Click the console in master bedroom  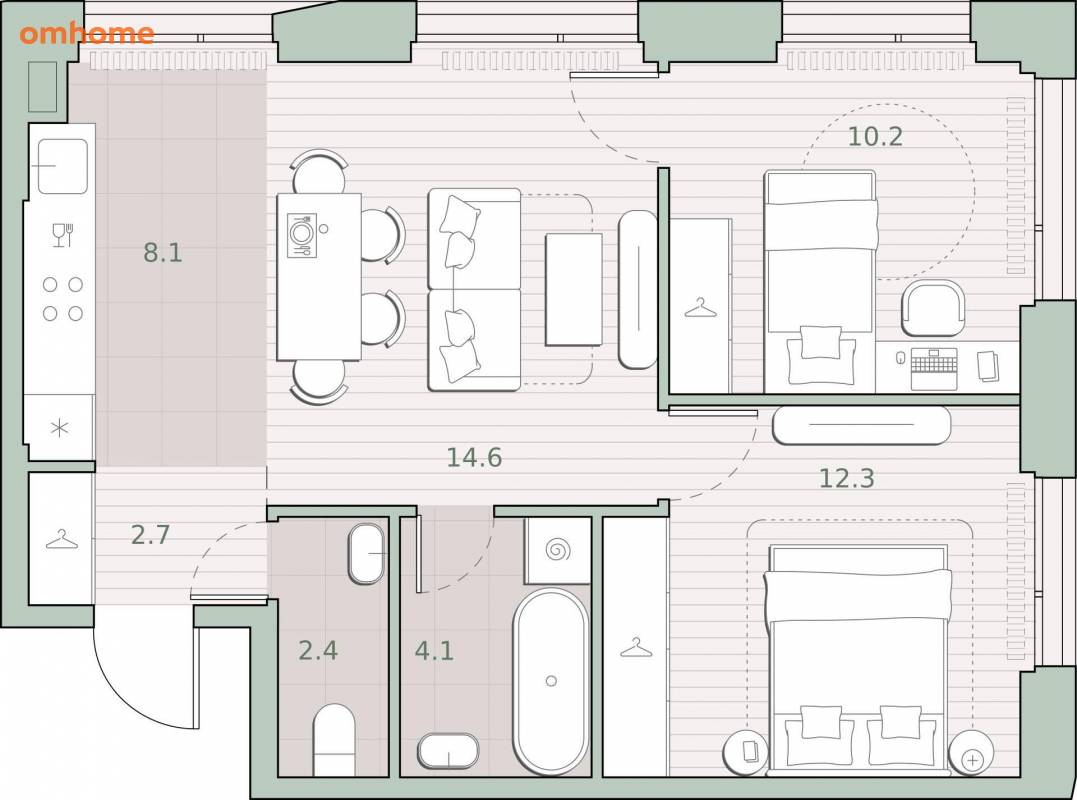pos(861,425)
